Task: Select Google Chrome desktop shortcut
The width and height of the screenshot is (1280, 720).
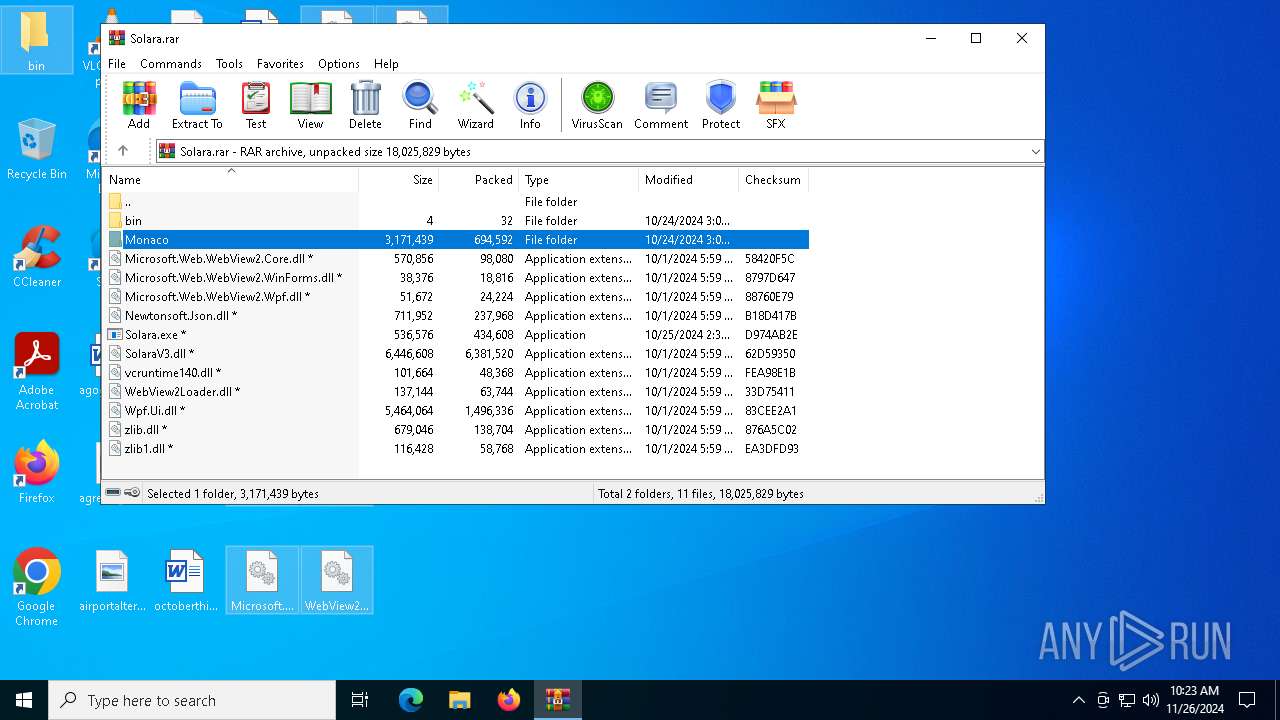Action: 36,588
